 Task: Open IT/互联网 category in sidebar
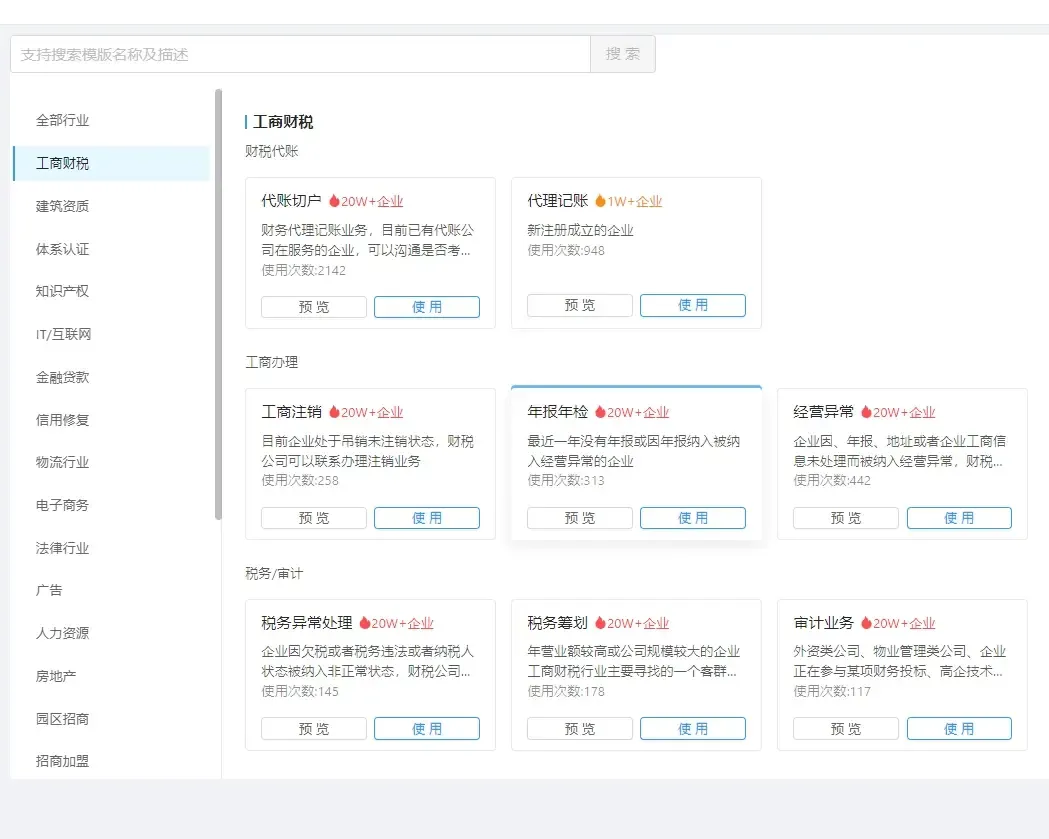coord(64,334)
